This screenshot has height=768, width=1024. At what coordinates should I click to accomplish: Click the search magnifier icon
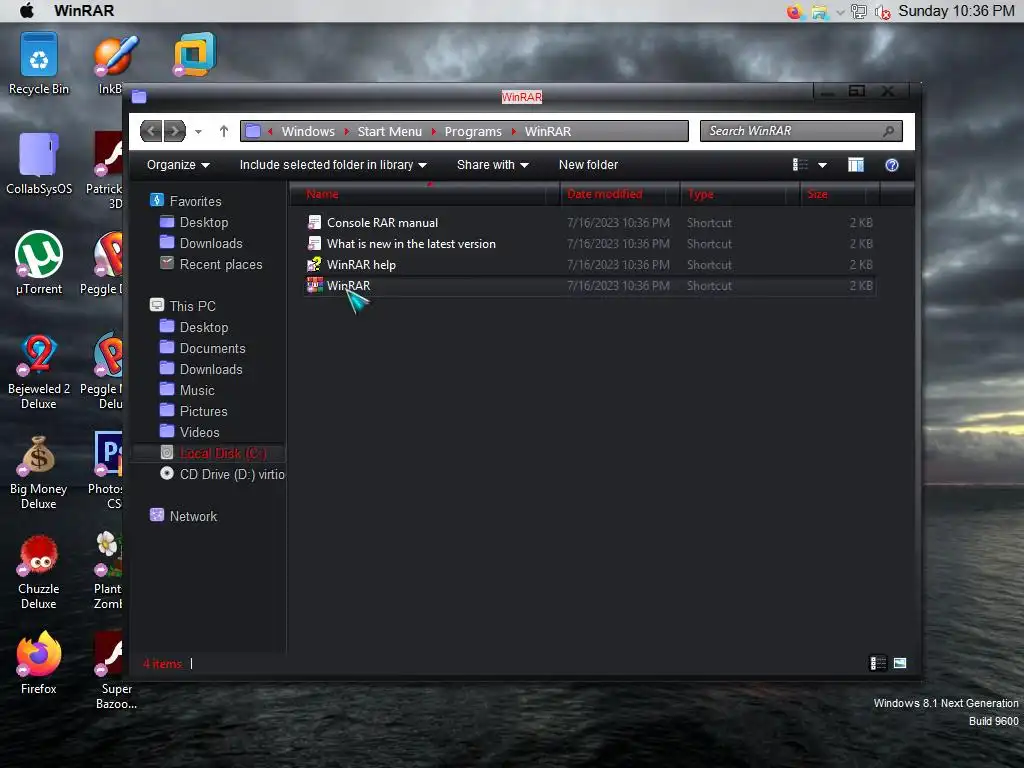click(888, 131)
